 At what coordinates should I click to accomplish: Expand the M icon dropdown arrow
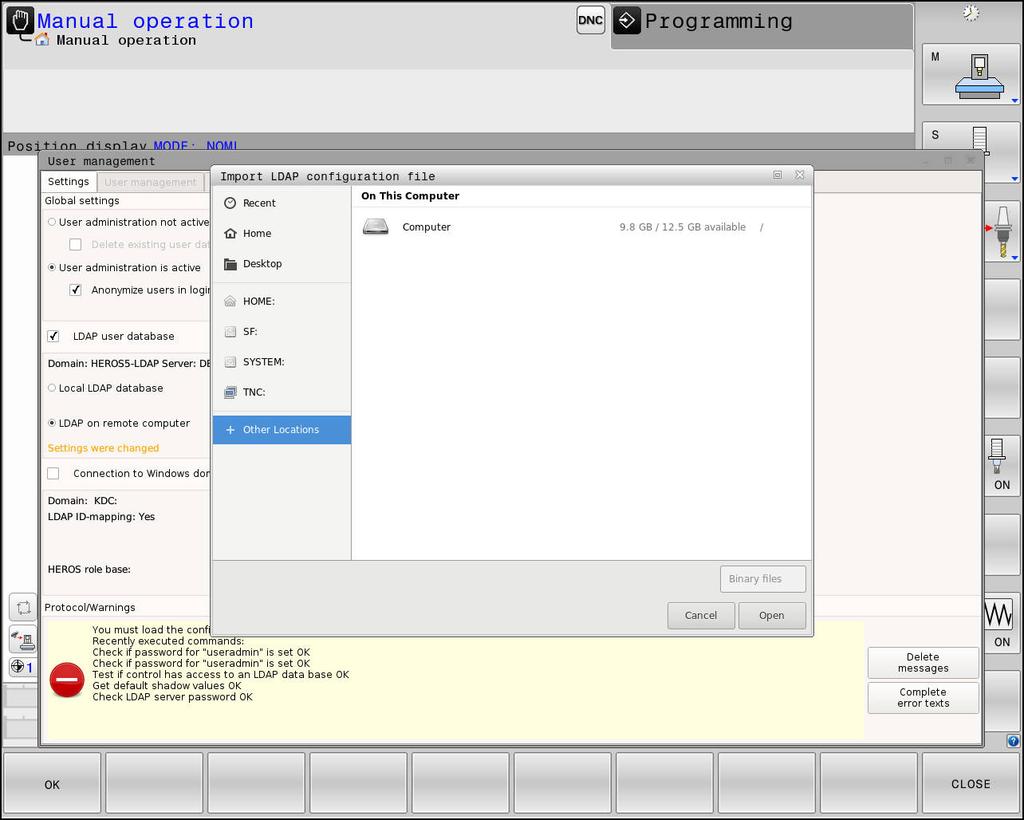click(x=1014, y=101)
